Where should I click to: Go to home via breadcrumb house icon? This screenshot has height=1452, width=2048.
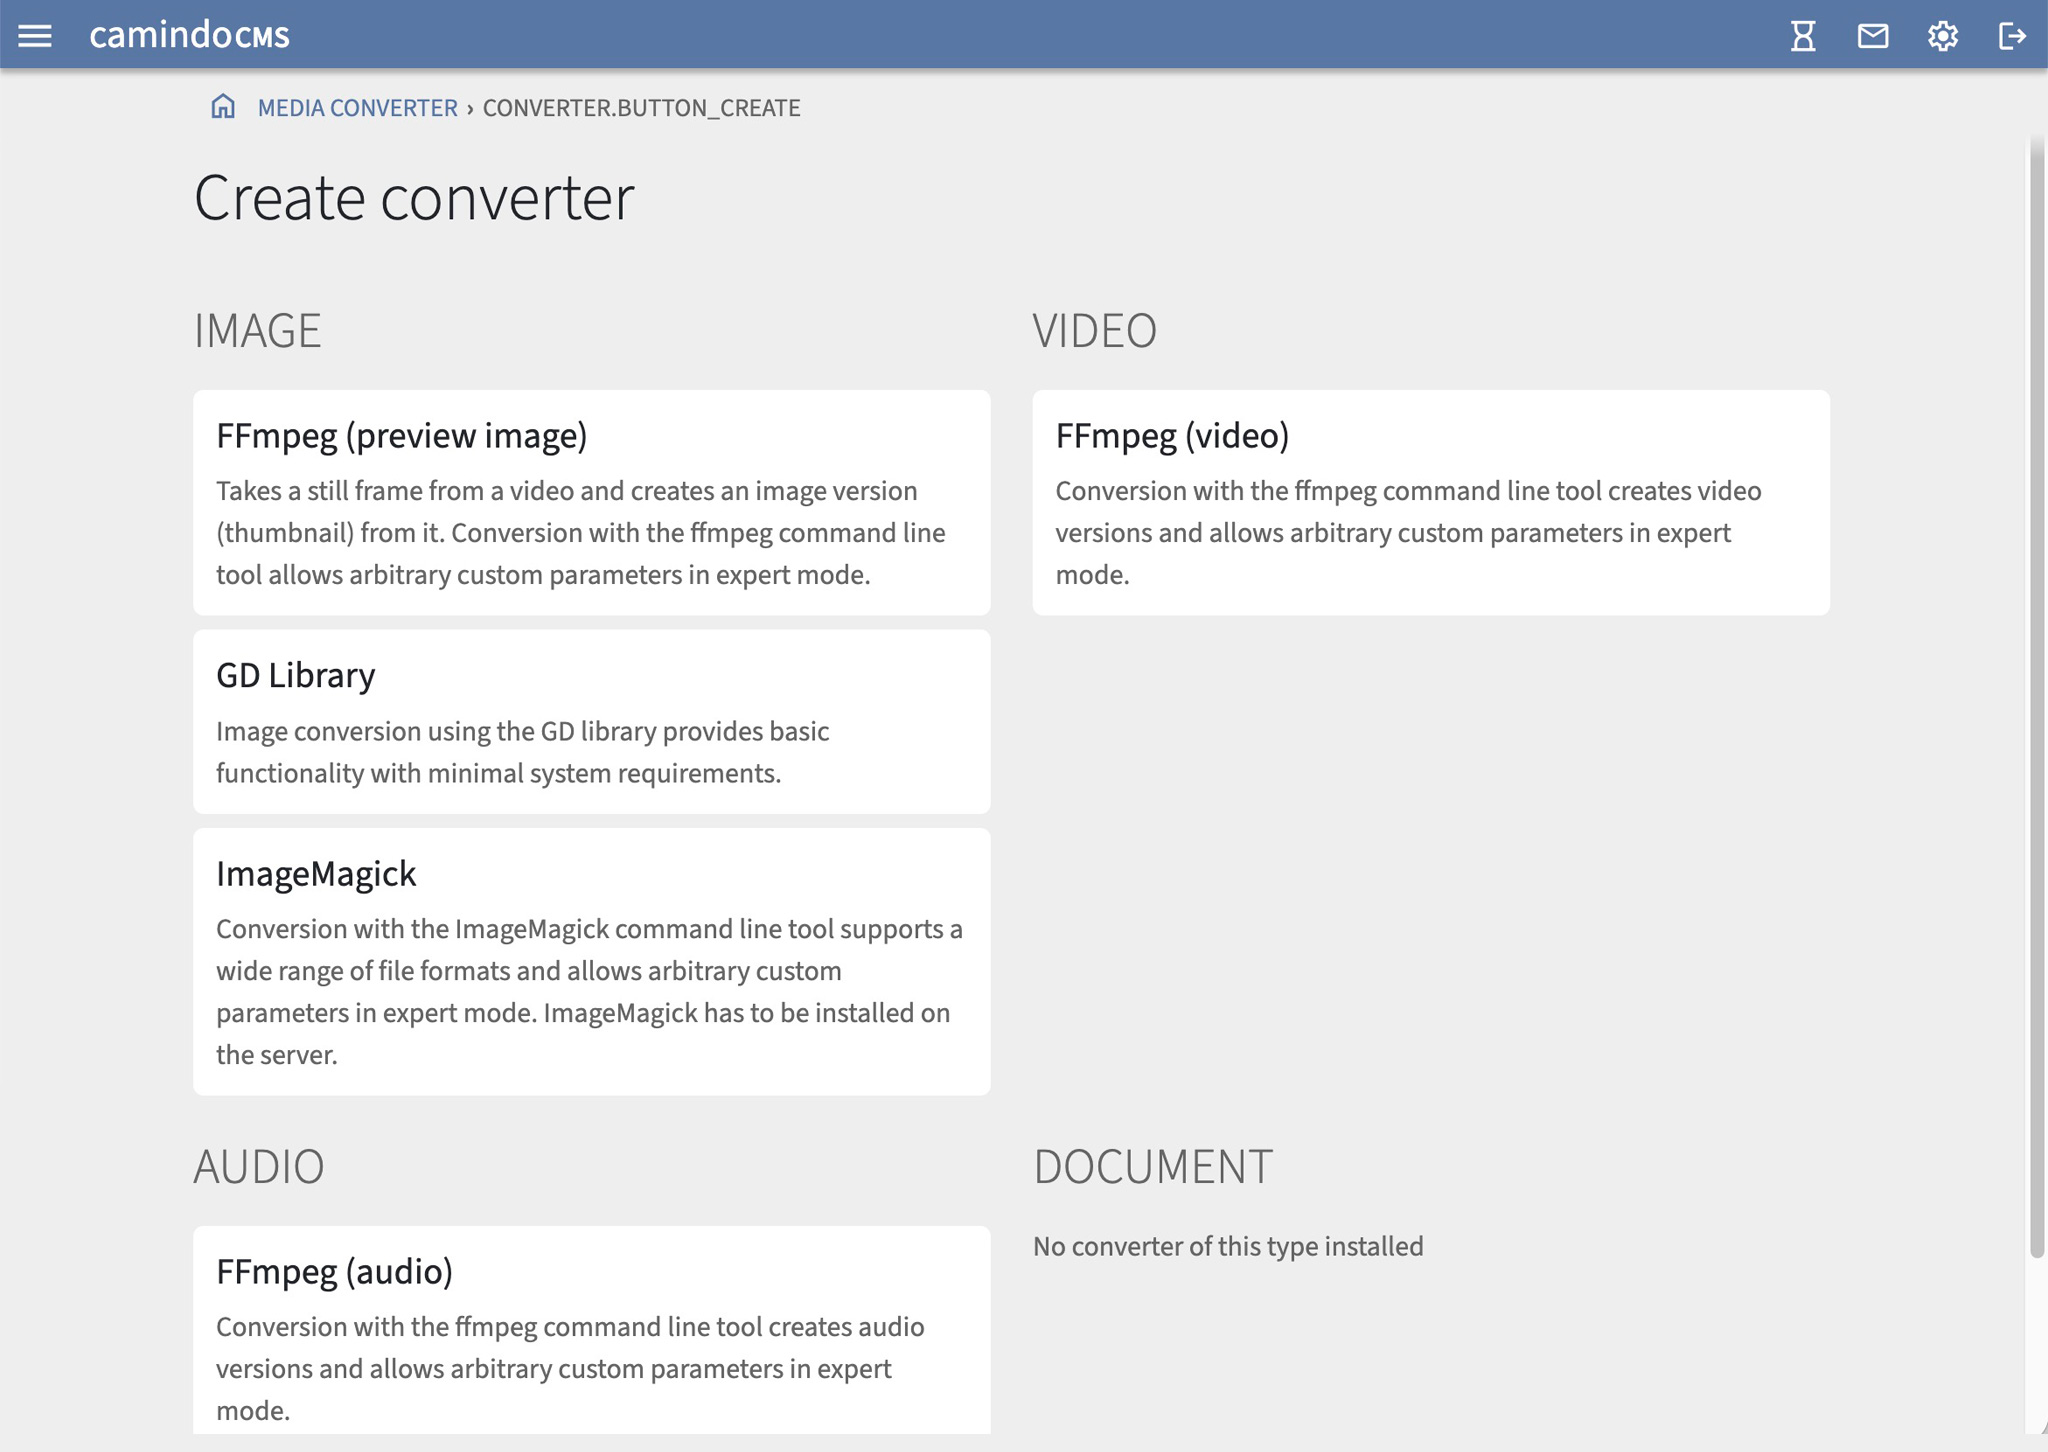point(223,106)
